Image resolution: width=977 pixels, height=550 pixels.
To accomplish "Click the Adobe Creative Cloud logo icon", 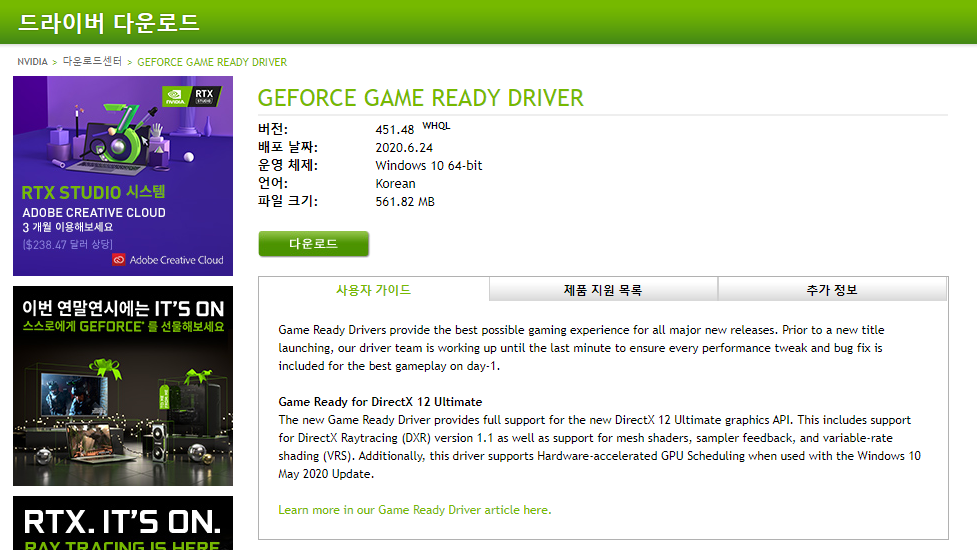I will tap(118, 260).
